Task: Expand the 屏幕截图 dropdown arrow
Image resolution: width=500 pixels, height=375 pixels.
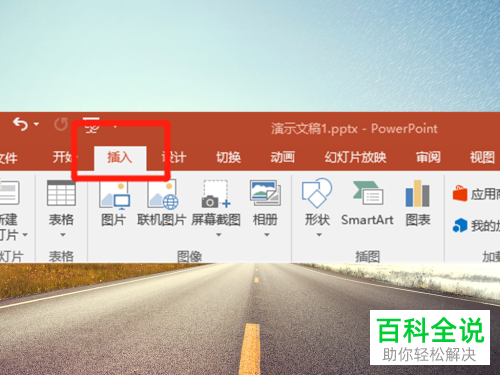Action: click(219, 235)
